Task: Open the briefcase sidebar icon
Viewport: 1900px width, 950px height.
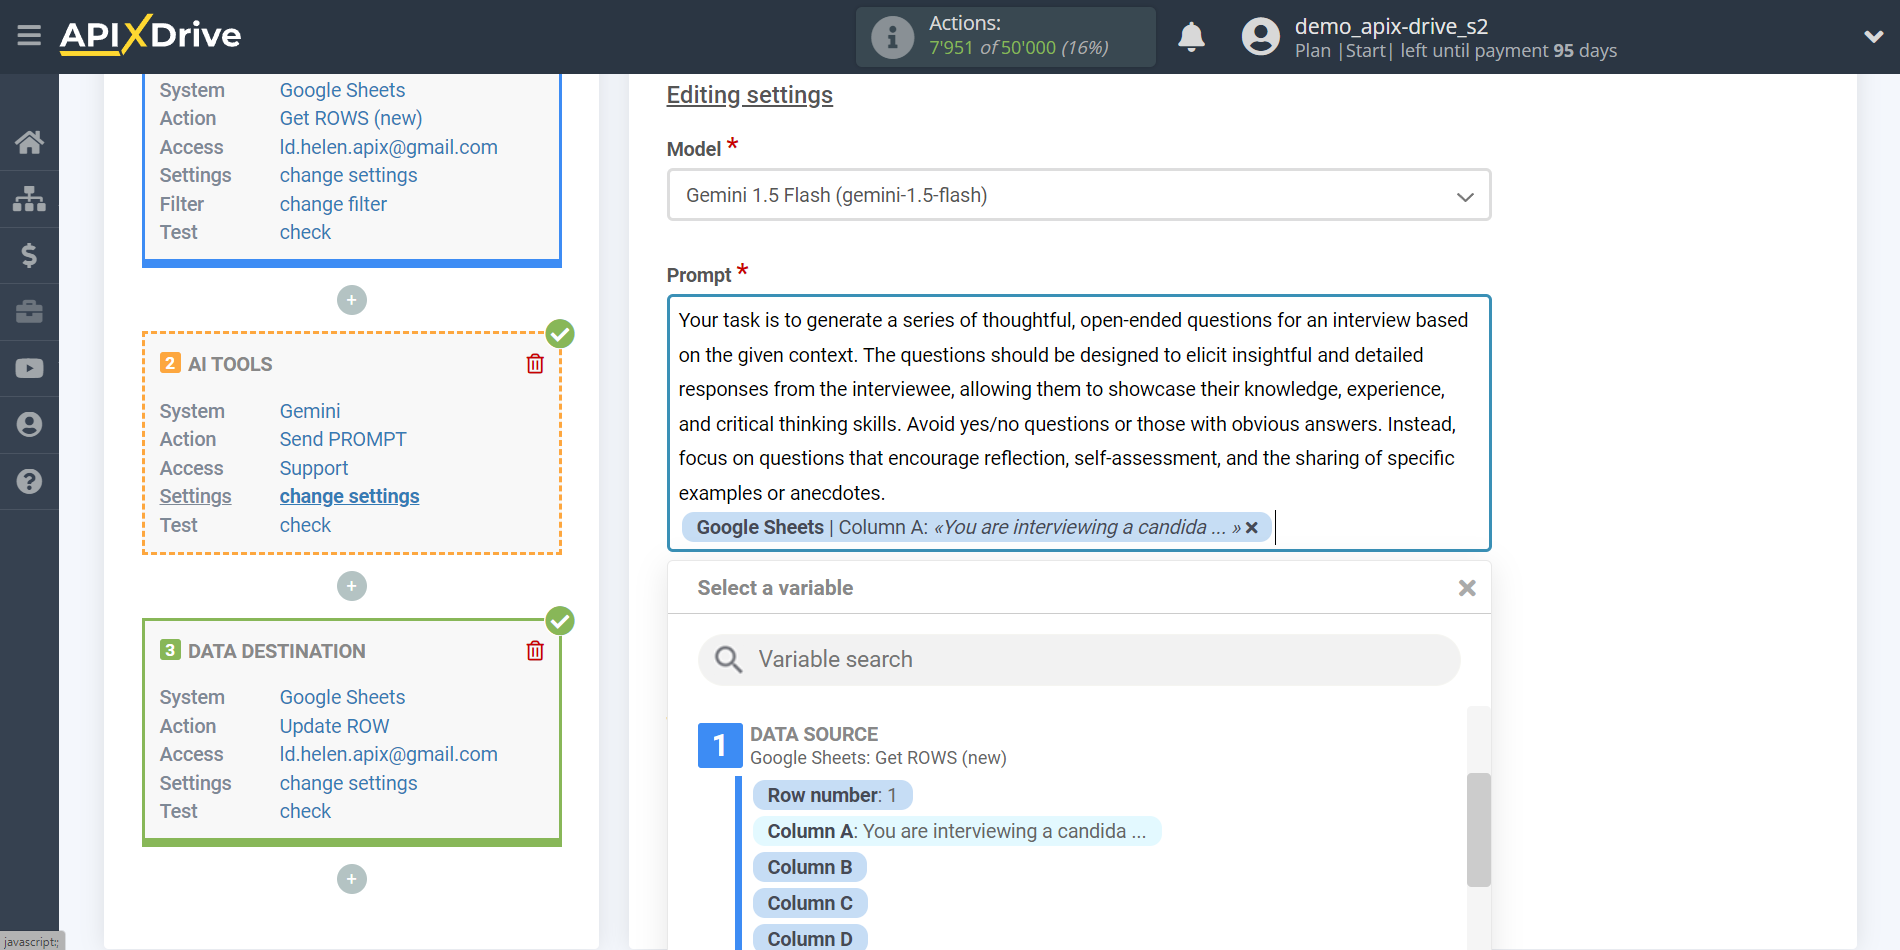Action: [x=29, y=312]
